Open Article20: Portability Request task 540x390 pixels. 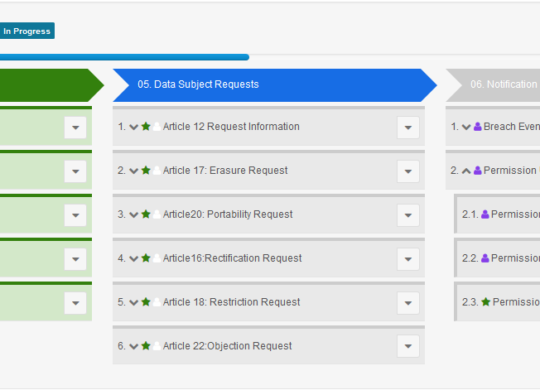[228, 214]
